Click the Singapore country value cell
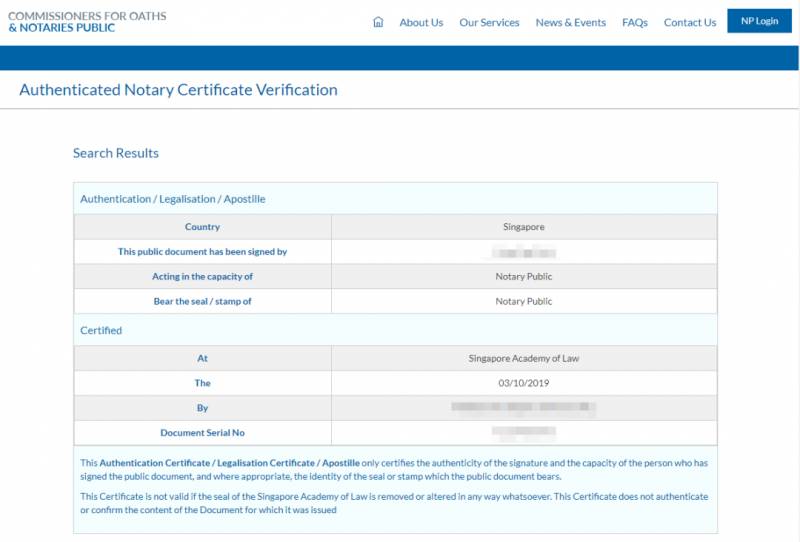 coord(523,227)
